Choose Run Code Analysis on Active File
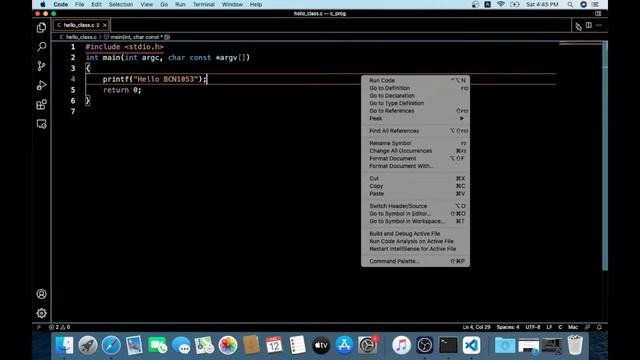The image size is (640, 360). coord(416,241)
